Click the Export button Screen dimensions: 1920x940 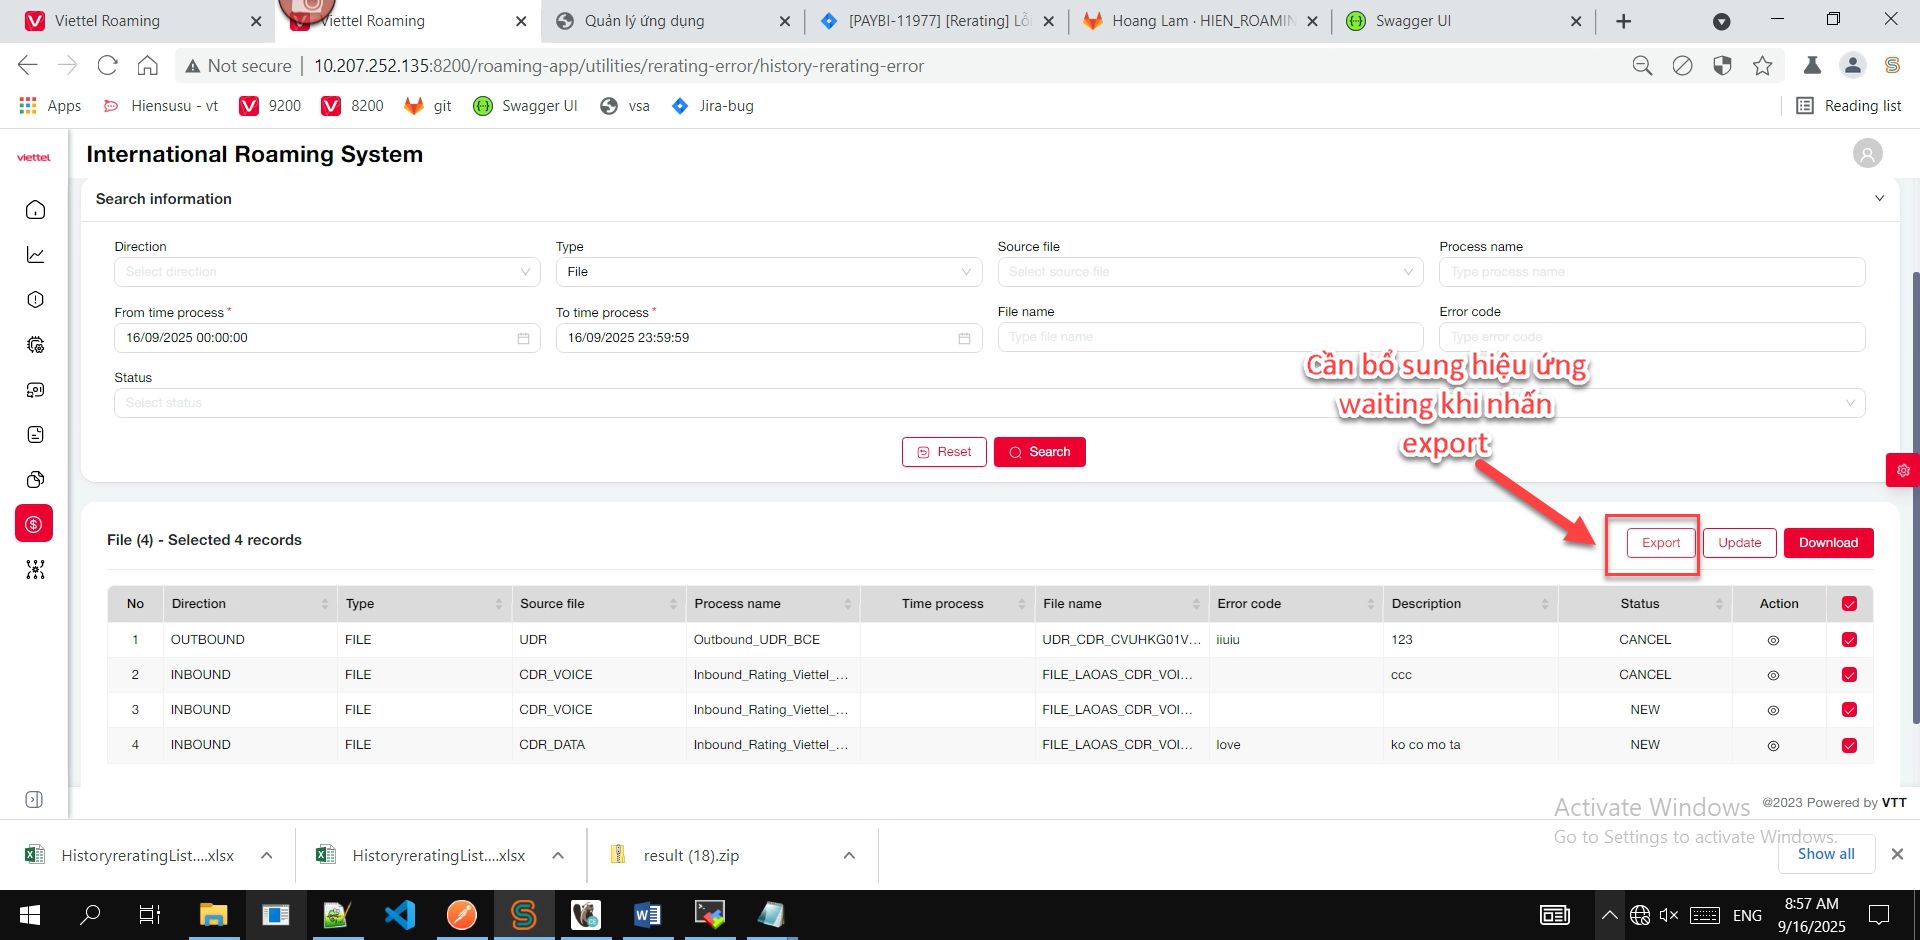tap(1660, 543)
